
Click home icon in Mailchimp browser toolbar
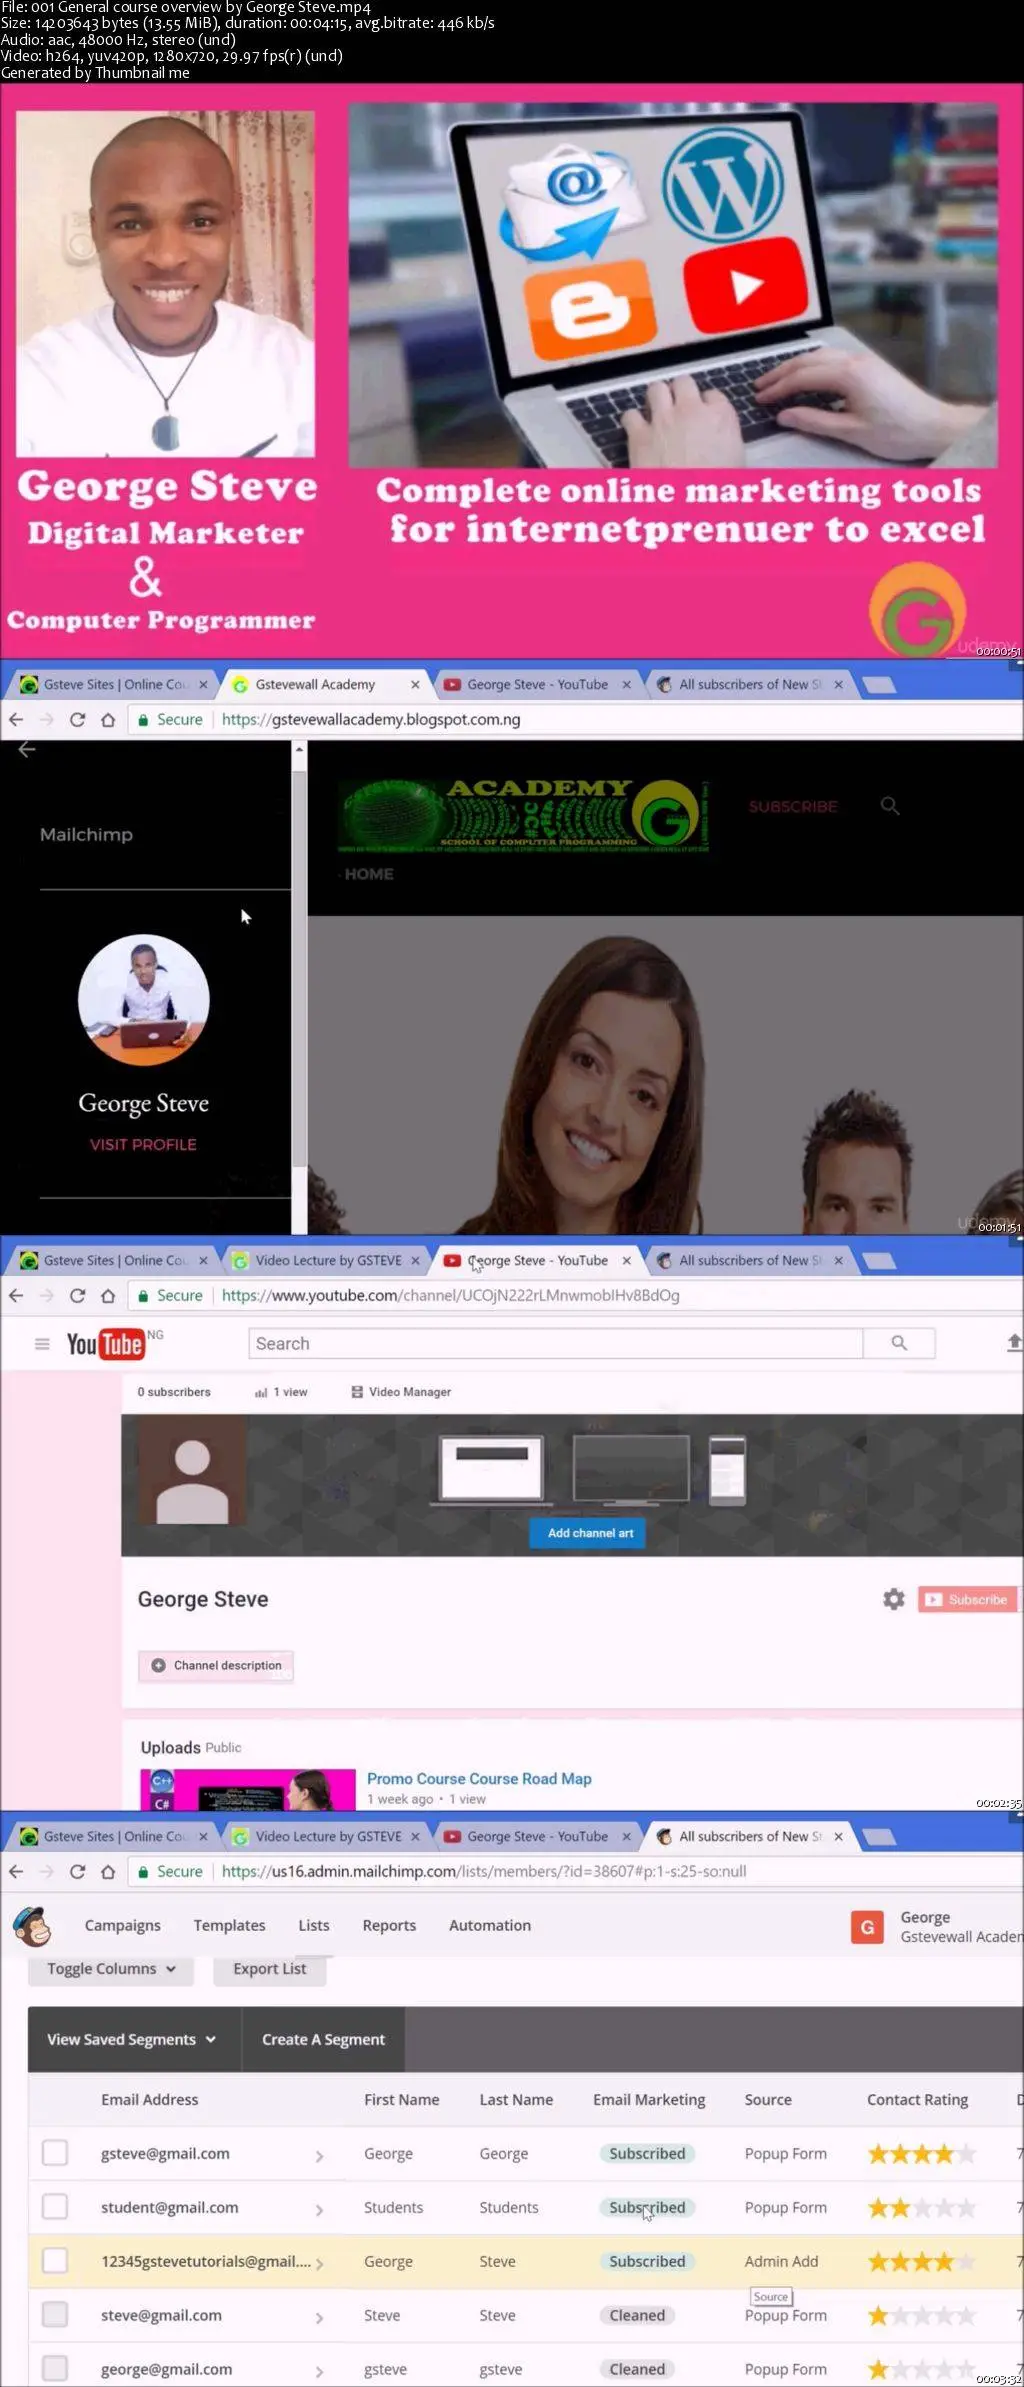[x=108, y=1871]
